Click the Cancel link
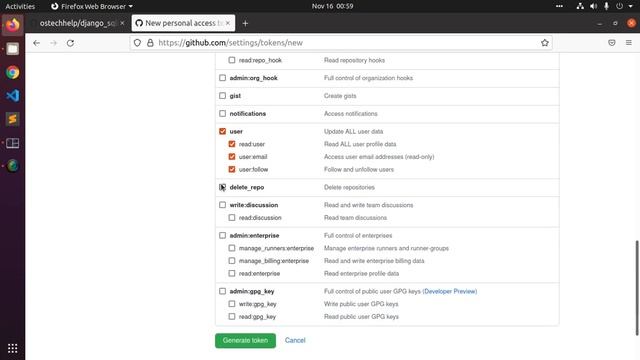The height and width of the screenshot is (360, 640). click(295, 340)
